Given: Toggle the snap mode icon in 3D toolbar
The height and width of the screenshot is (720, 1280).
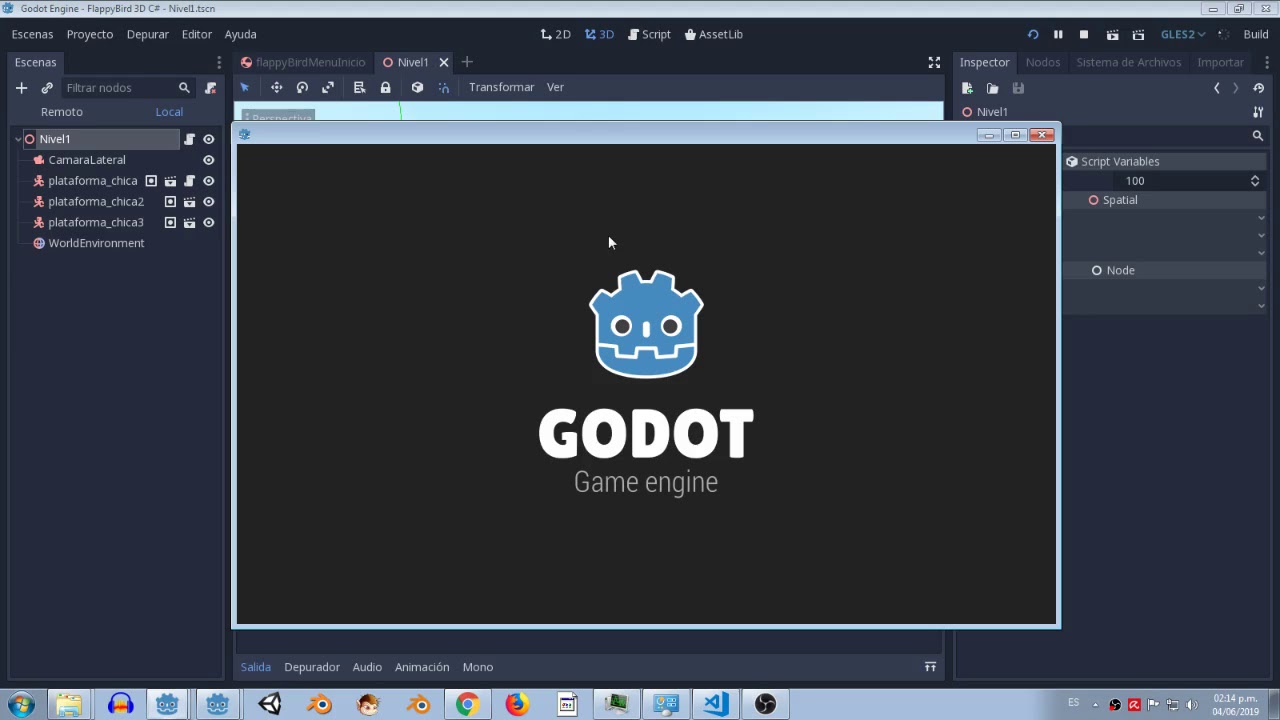Looking at the screenshot, I should (444, 87).
